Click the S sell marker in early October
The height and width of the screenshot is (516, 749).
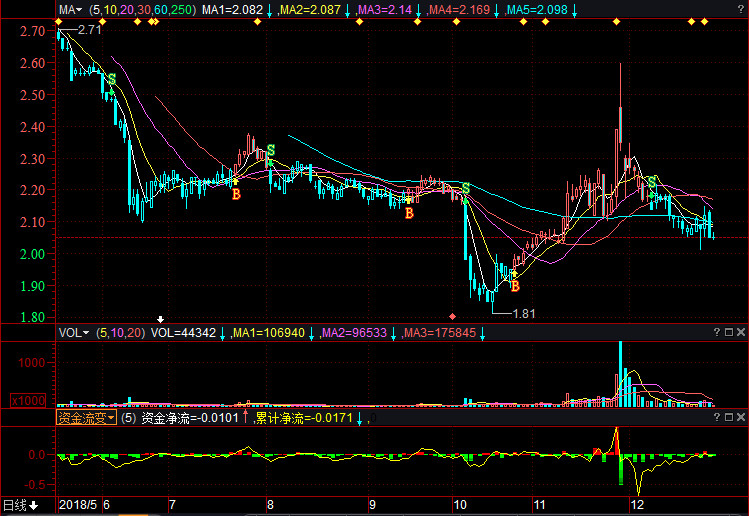pos(466,188)
